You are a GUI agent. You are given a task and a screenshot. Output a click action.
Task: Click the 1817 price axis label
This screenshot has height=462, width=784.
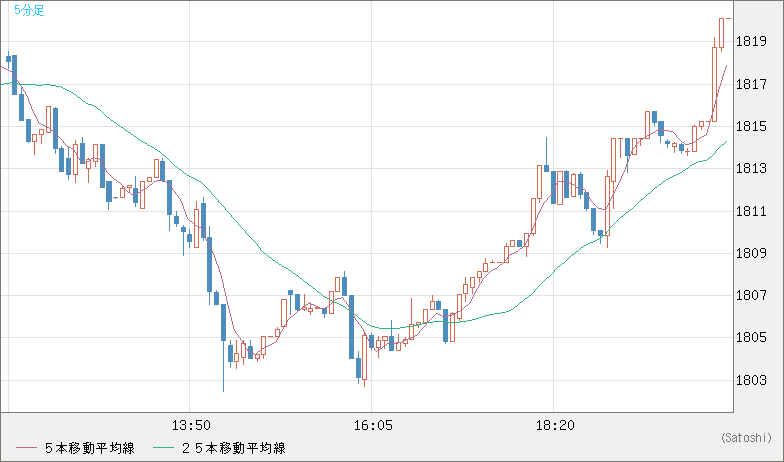[x=752, y=84]
